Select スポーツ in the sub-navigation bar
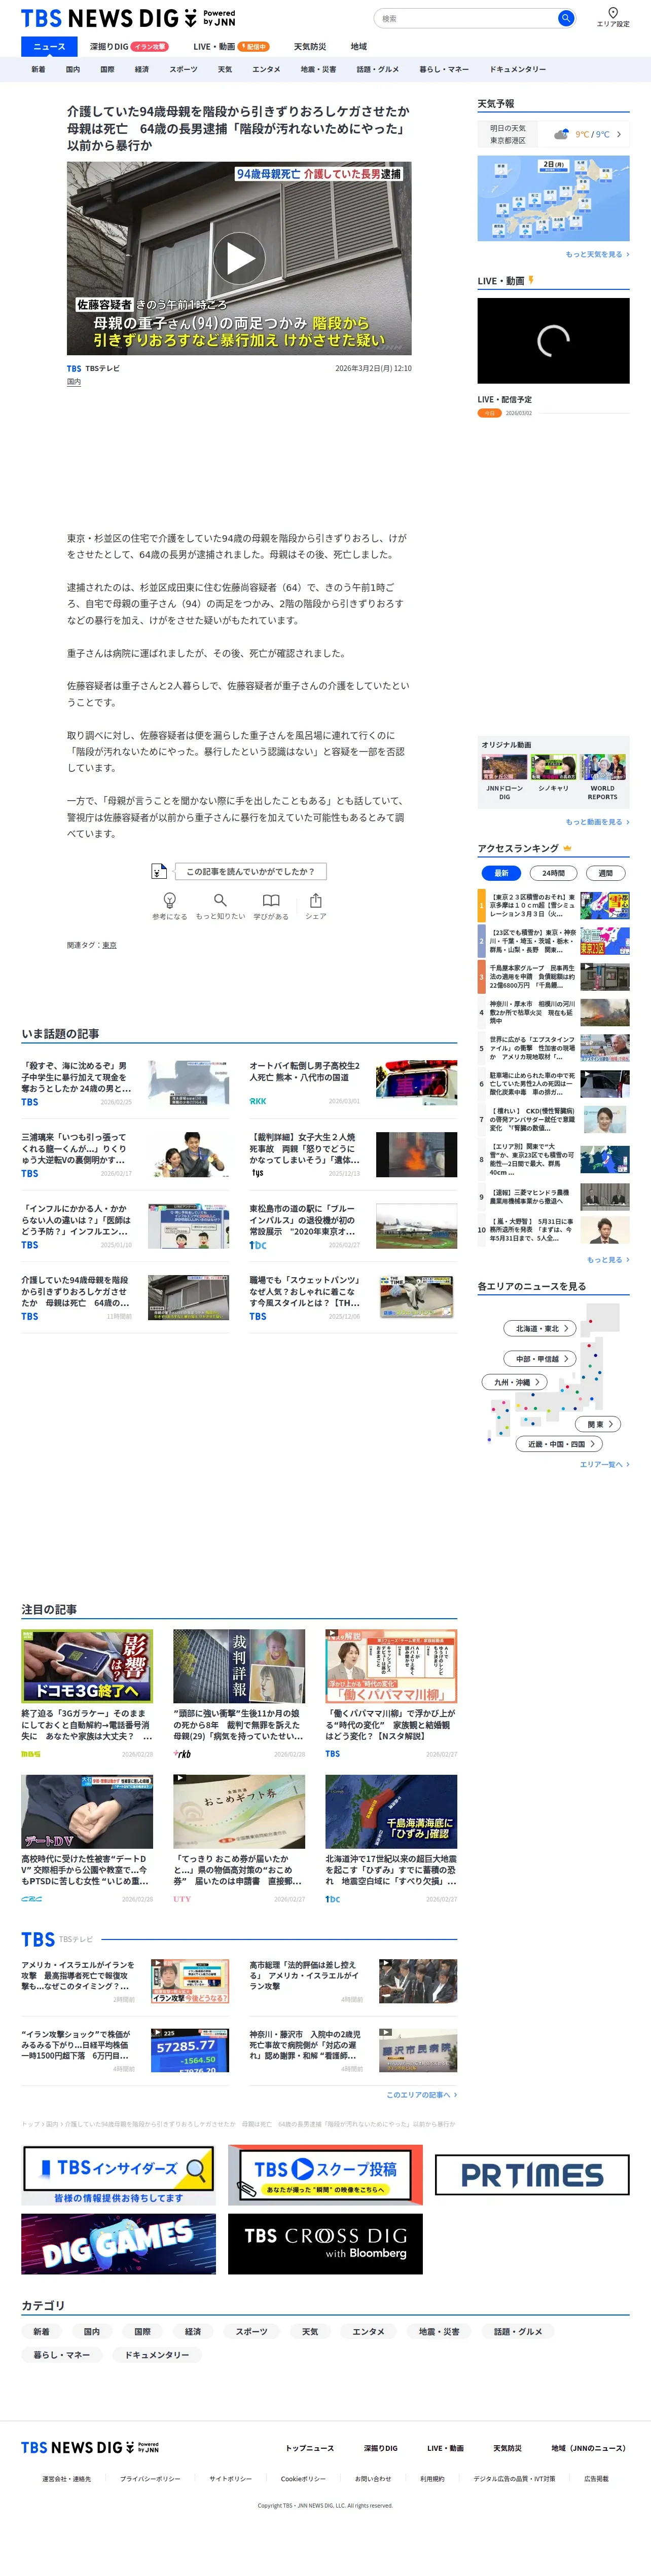 coord(183,70)
